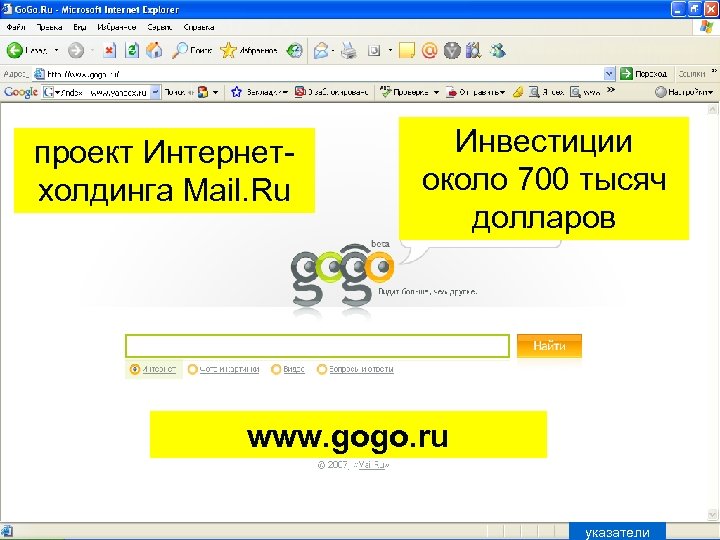The width and height of the screenshot is (720, 540).
Task: Open Bookmarks via the blue star icon
Action: 236,92
